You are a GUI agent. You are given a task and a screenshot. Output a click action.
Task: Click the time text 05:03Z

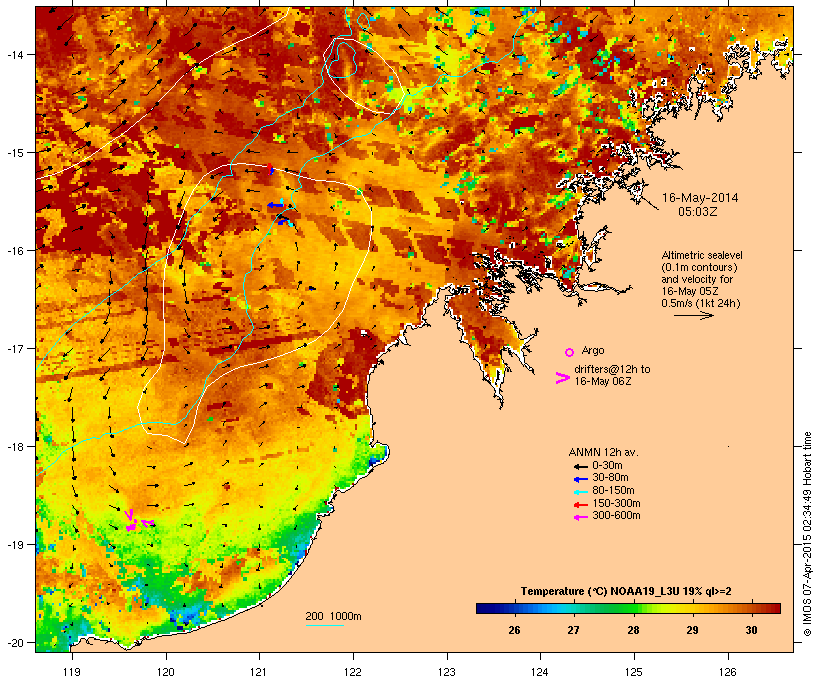coord(698,212)
